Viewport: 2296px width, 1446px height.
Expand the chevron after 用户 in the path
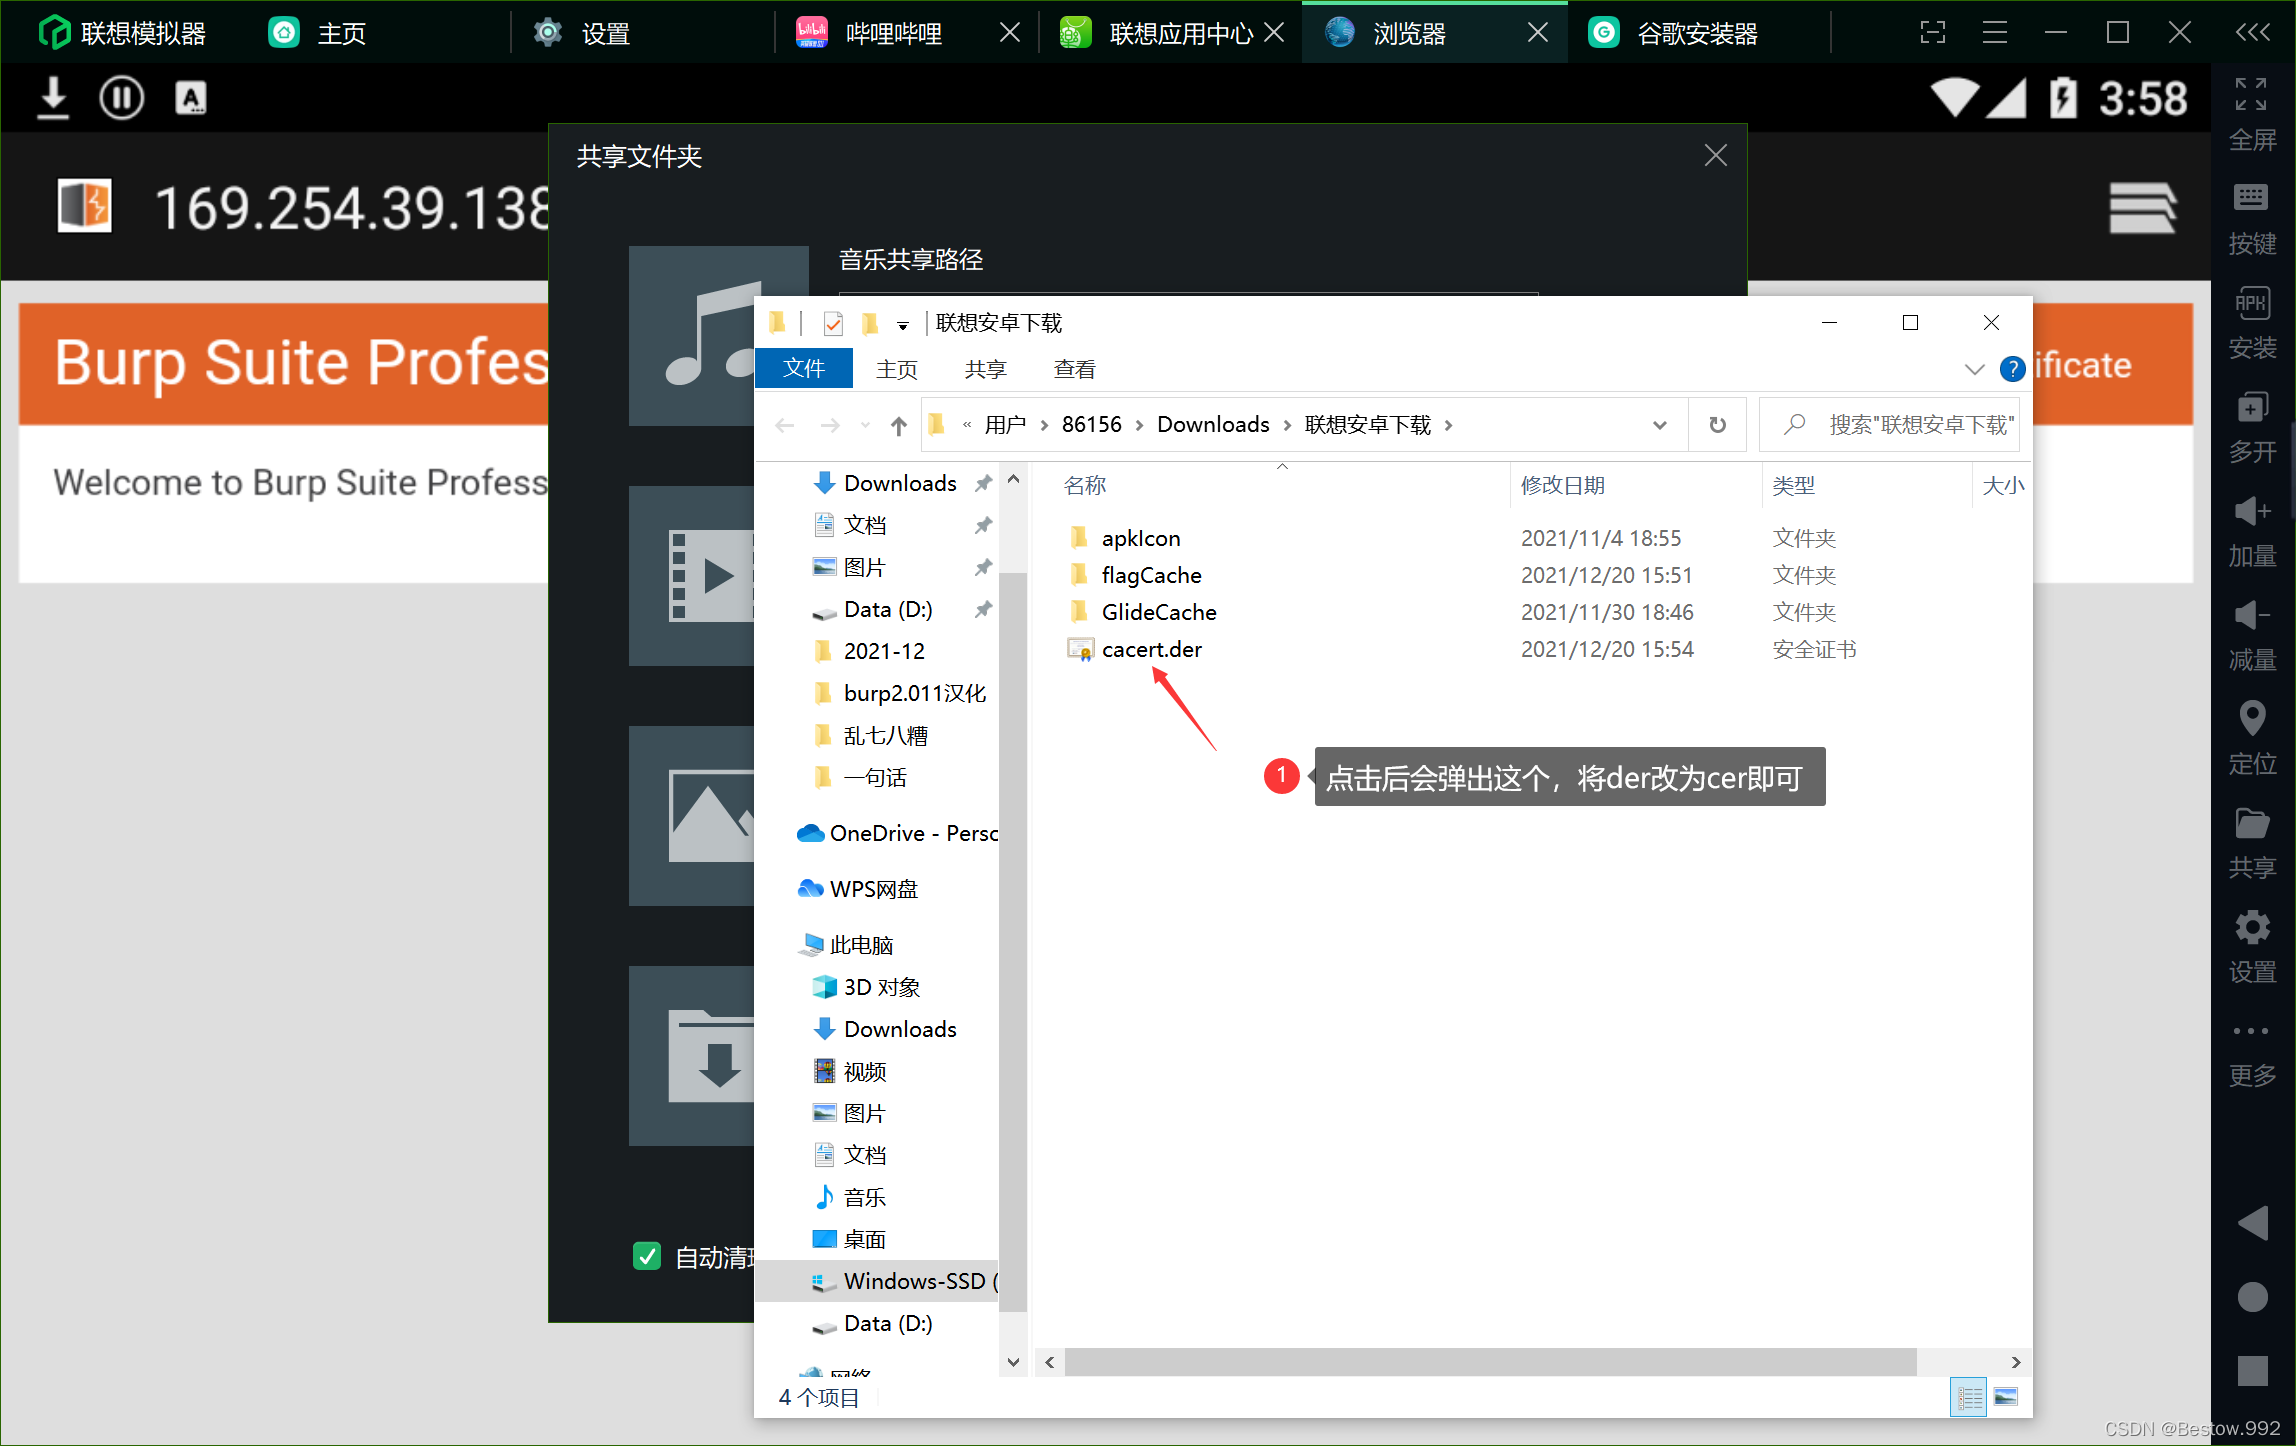point(1044,425)
